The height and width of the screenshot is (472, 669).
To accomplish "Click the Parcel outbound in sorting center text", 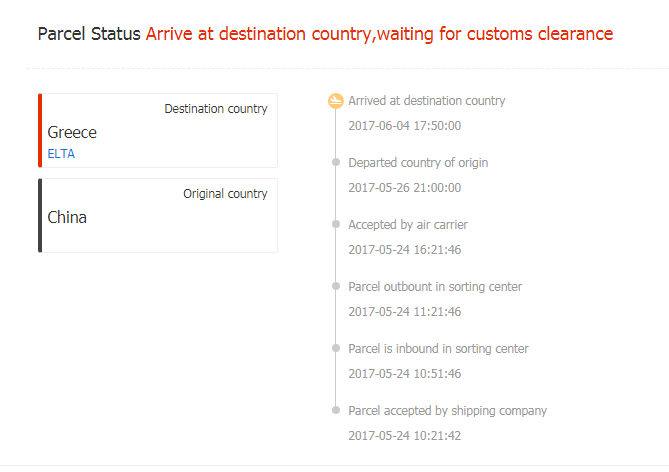I will click(x=435, y=287).
